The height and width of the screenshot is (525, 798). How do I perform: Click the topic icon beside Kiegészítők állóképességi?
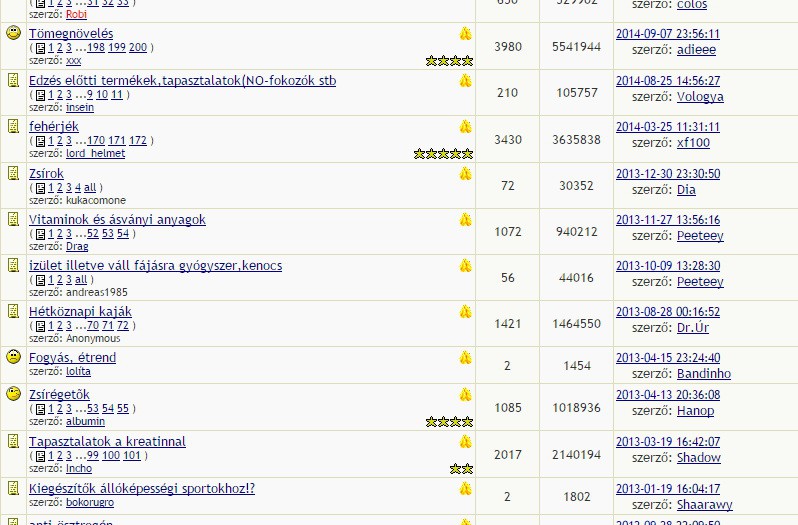14,488
